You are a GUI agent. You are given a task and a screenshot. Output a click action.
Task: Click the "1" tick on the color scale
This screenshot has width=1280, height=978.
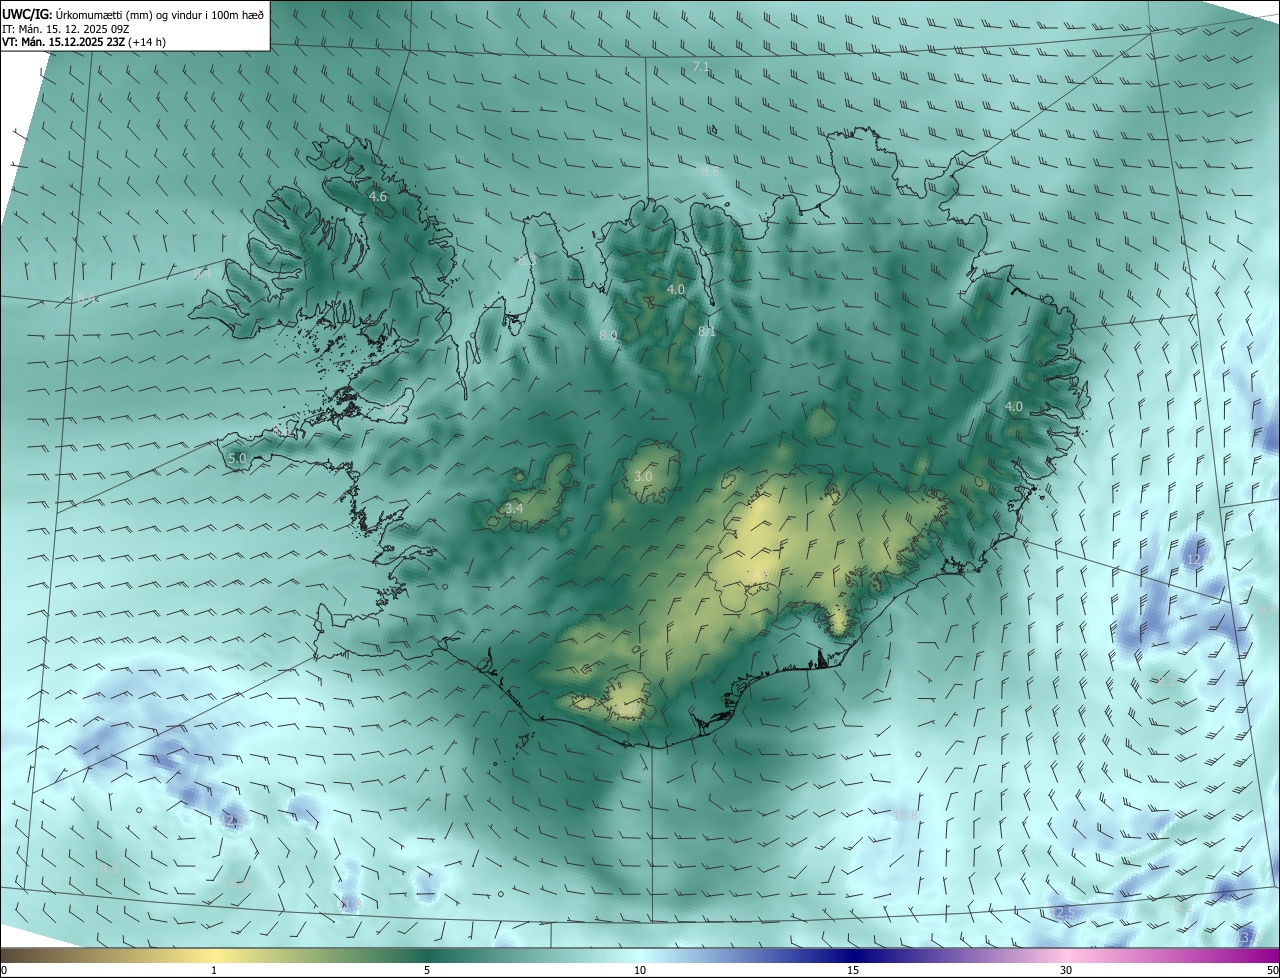[x=214, y=970]
